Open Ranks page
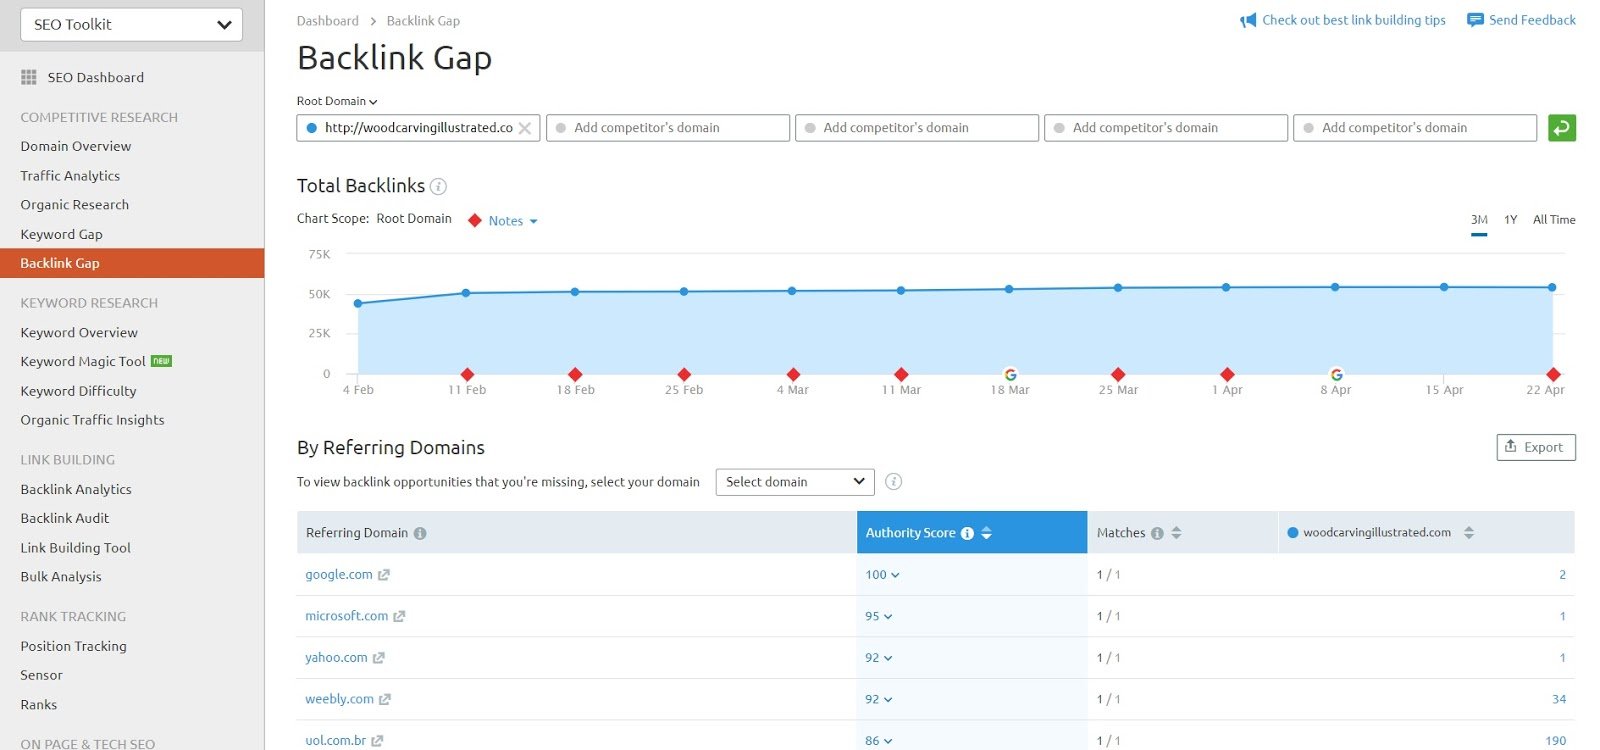 pos(39,705)
